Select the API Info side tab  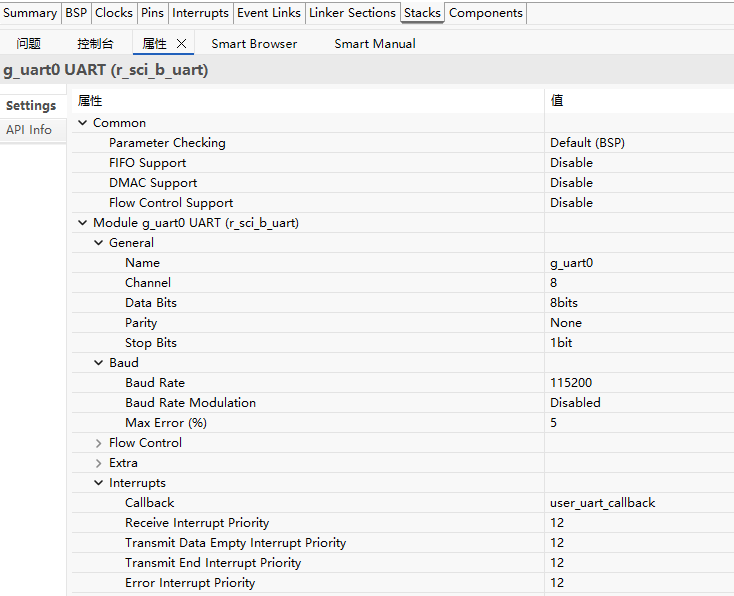point(29,130)
